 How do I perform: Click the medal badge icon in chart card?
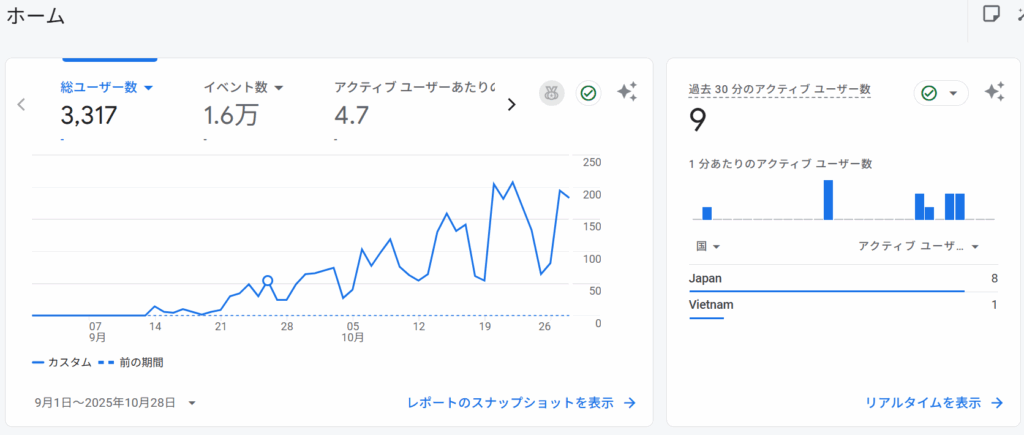pos(550,93)
